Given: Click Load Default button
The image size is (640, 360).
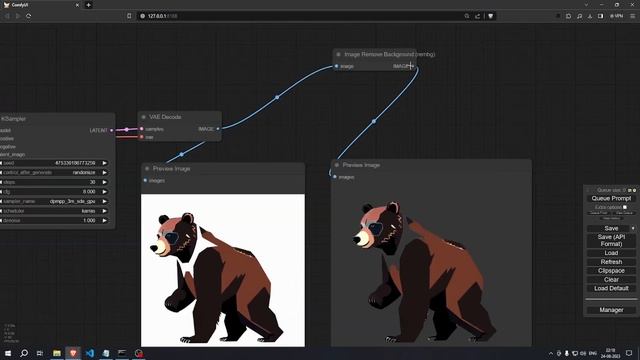Looking at the screenshot, I should [611, 288].
